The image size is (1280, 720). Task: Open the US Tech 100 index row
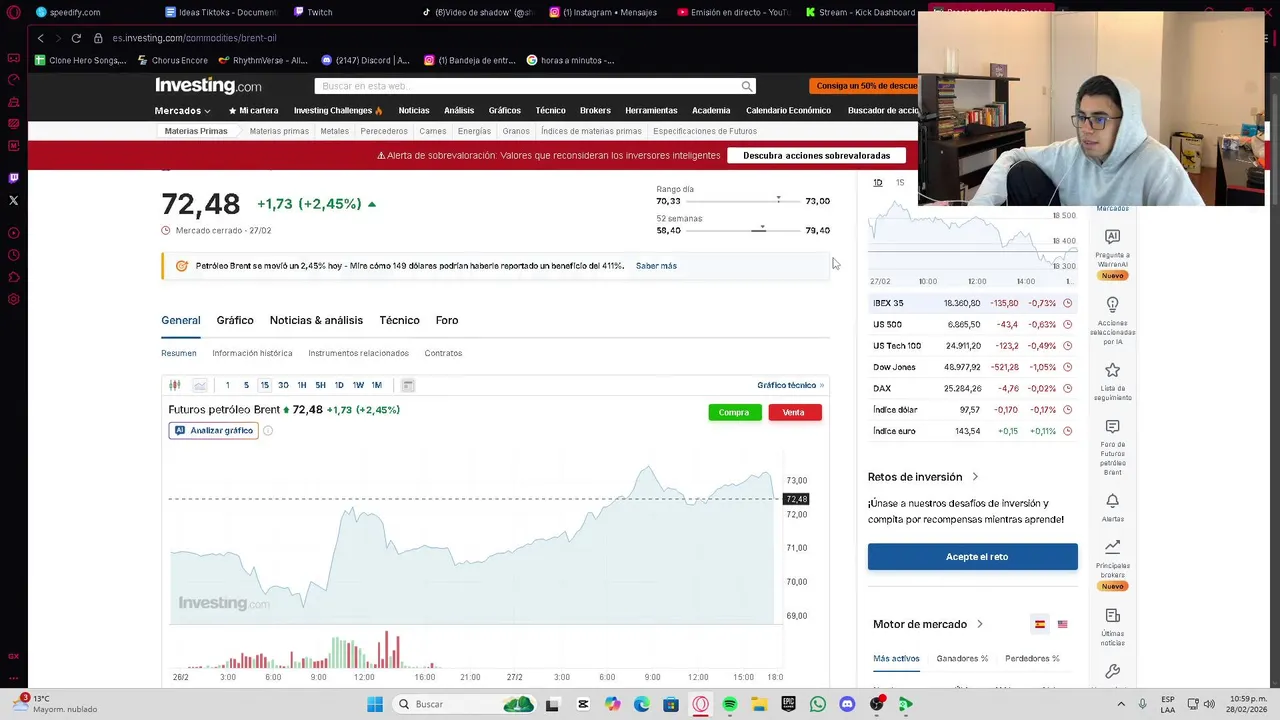[x=972, y=346]
